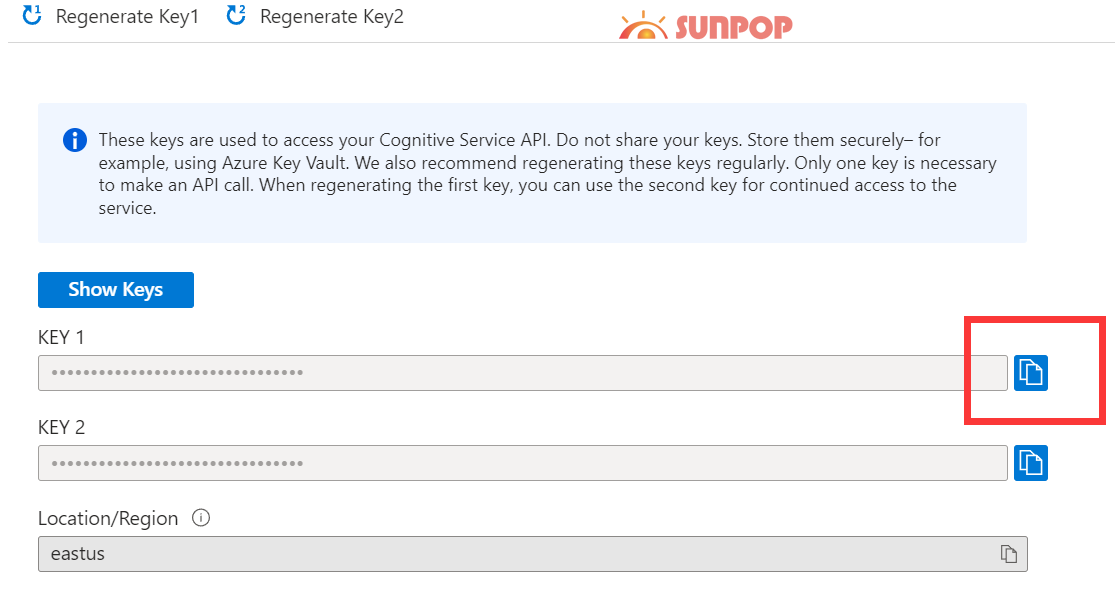Select the Regenerate Key2 text label
Viewport: 1115px width, 592px height.
[x=331, y=17]
